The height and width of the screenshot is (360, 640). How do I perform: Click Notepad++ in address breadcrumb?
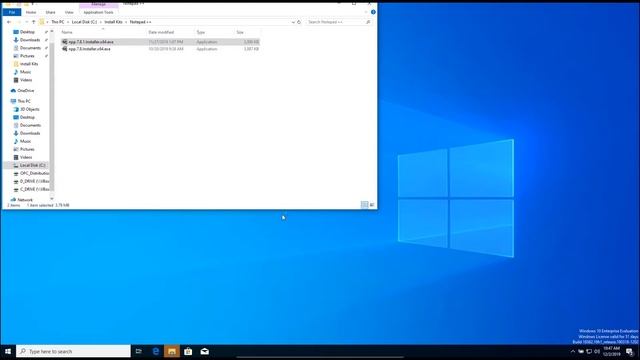[140, 22]
